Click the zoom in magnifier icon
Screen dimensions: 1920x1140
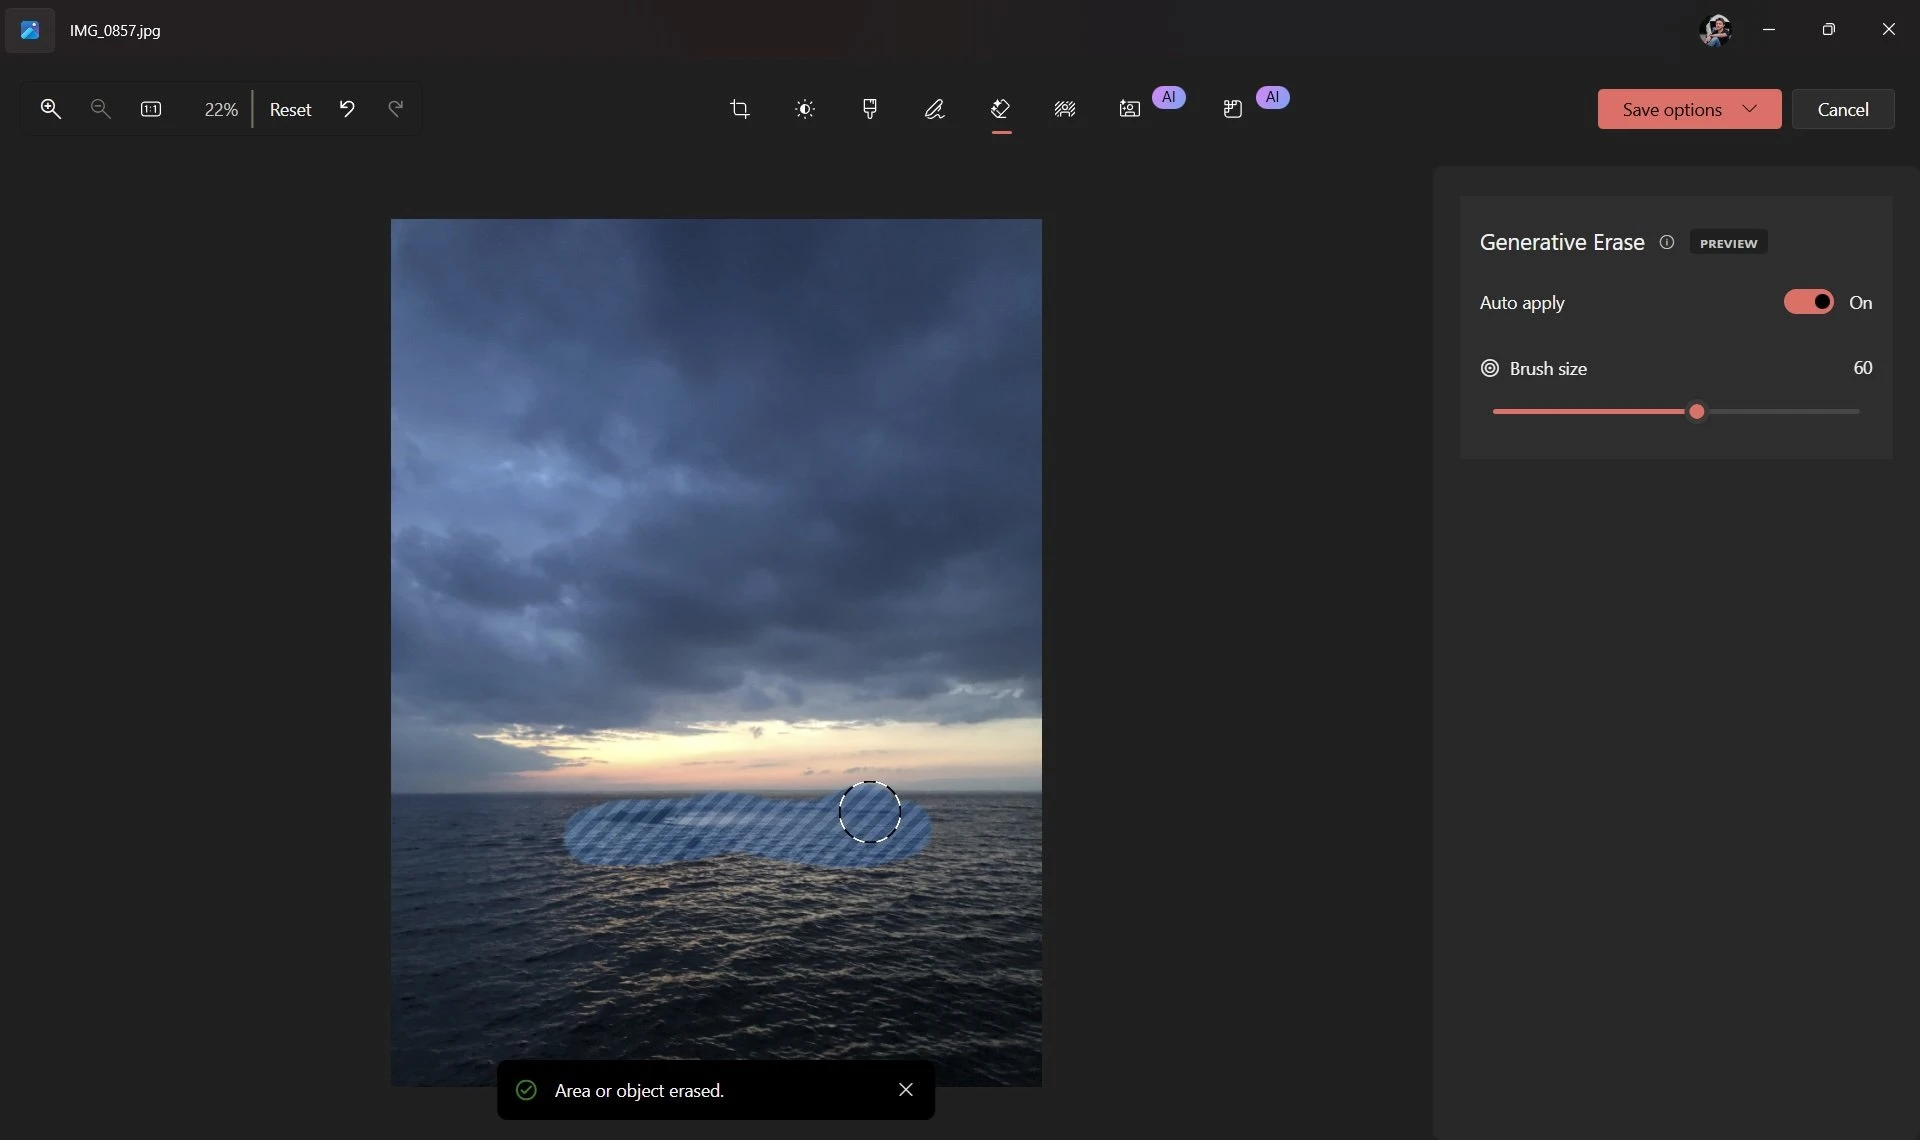[x=50, y=109]
